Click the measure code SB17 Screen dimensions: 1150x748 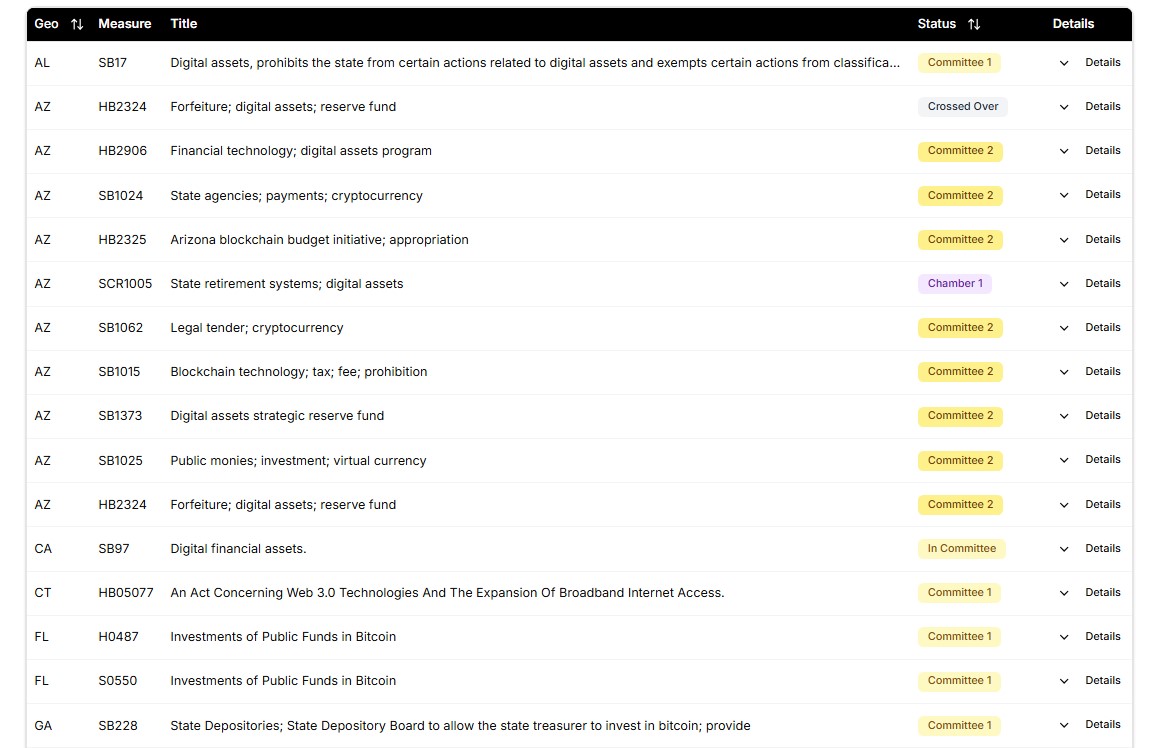pyautogui.click(x=112, y=63)
